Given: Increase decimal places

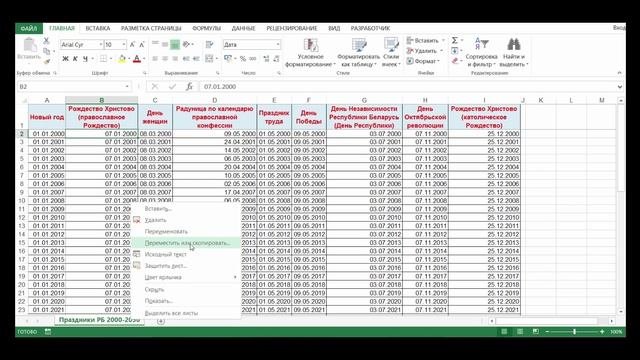Looking at the screenshot, I should tap(266, 59).
